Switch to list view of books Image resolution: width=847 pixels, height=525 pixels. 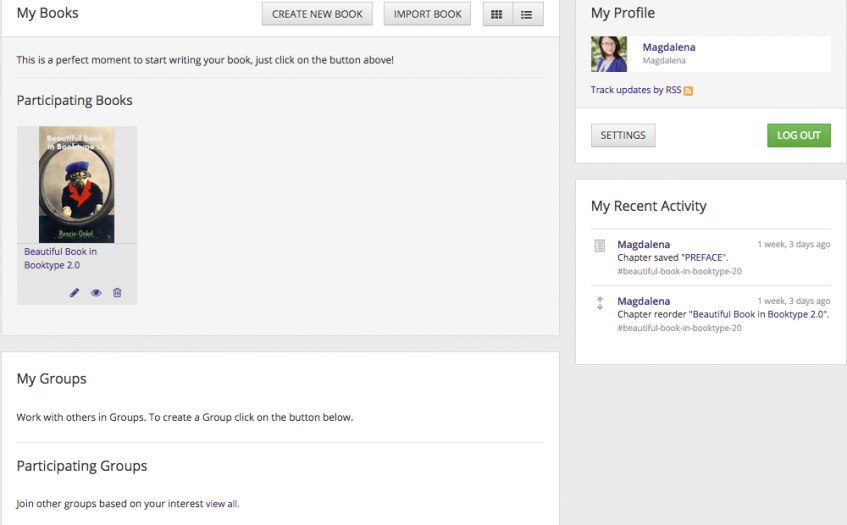(527, 14)
